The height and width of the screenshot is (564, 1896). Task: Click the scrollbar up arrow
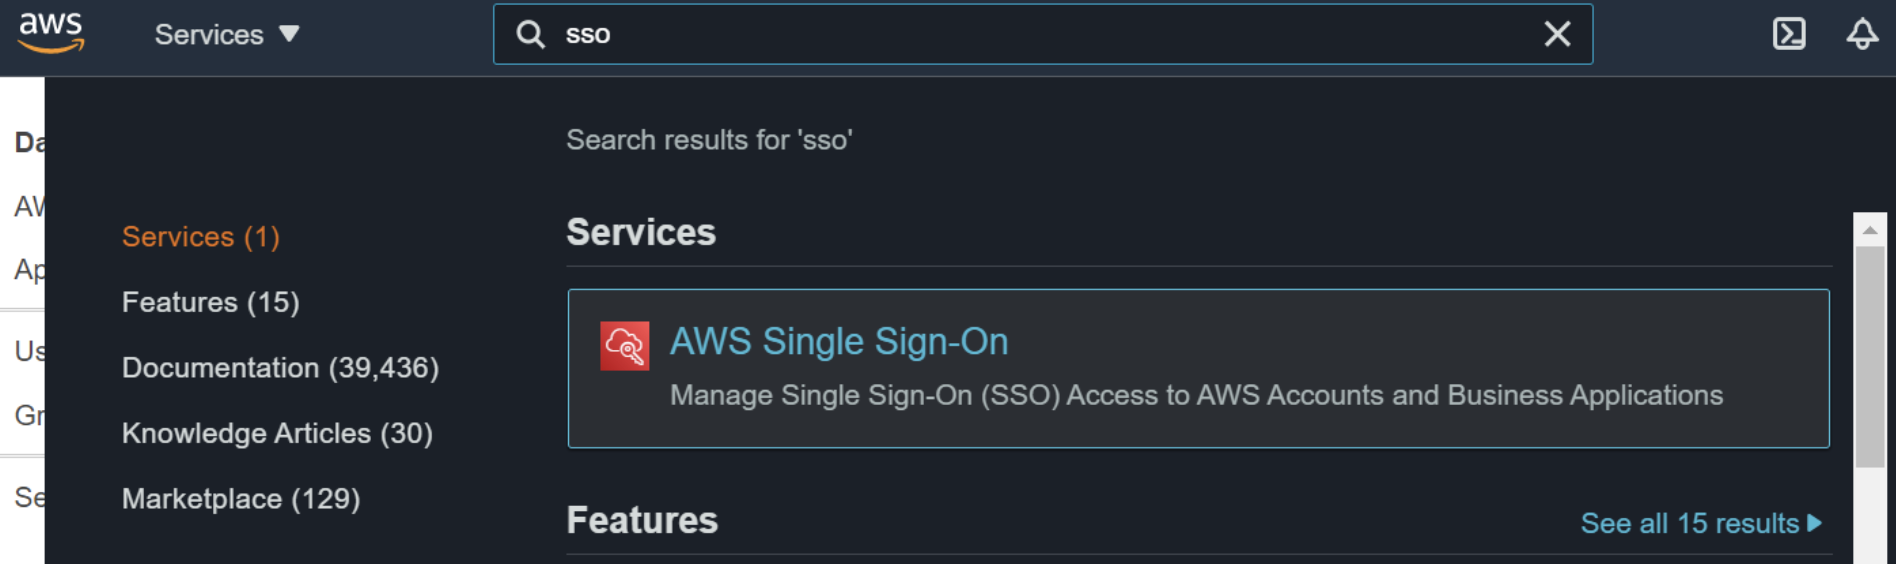coord(1869,230)
